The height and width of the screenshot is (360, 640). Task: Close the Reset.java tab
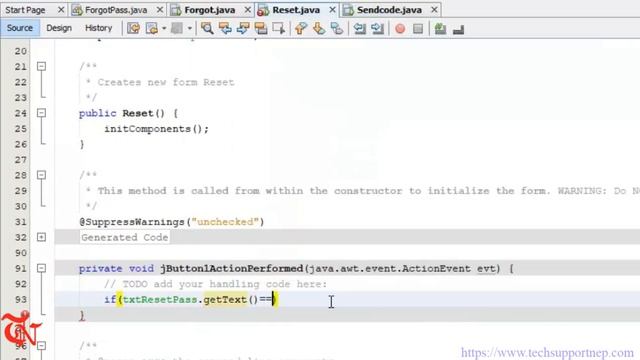point(332,10)
